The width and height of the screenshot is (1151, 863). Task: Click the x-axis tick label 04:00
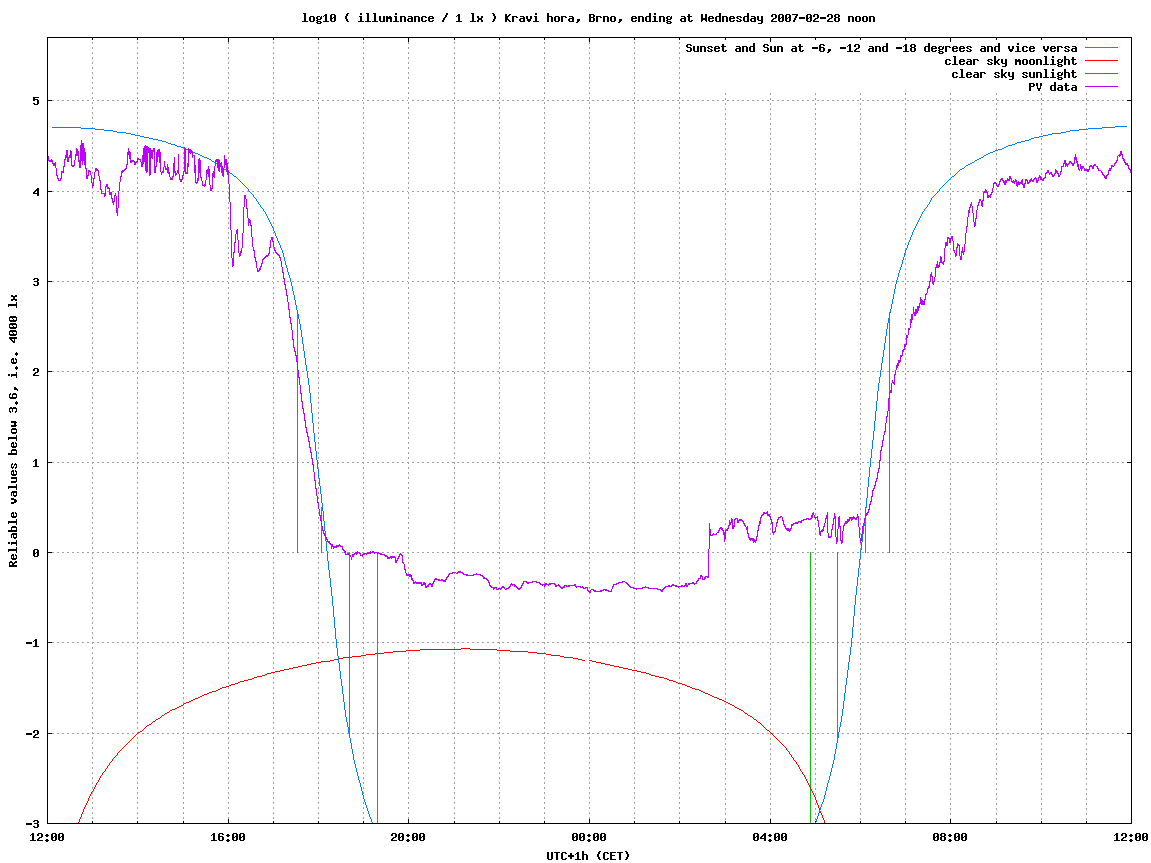[x=770, y=837]
